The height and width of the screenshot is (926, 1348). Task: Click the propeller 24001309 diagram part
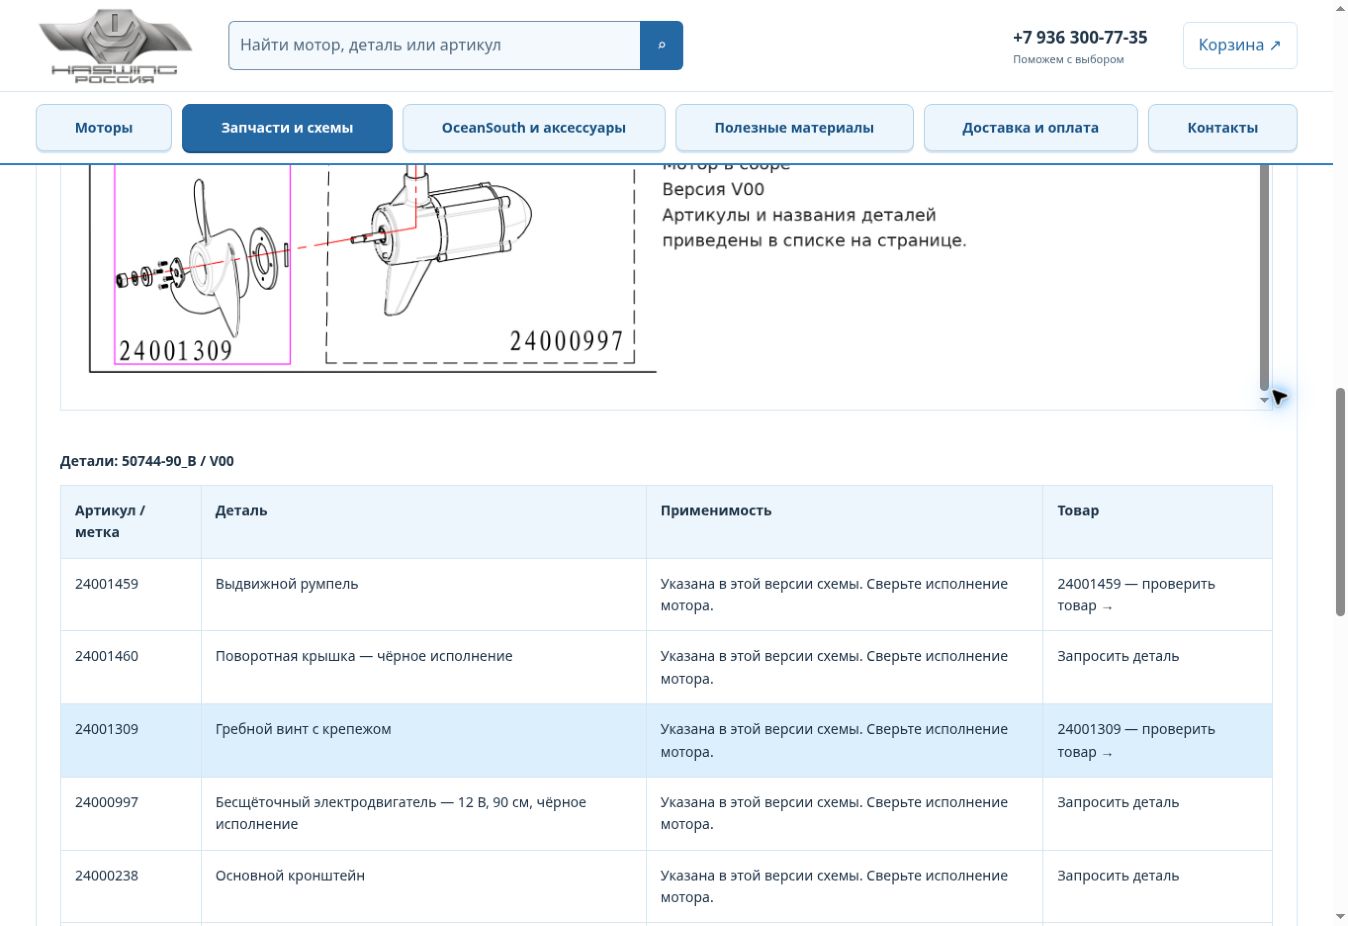pos(202,264)
